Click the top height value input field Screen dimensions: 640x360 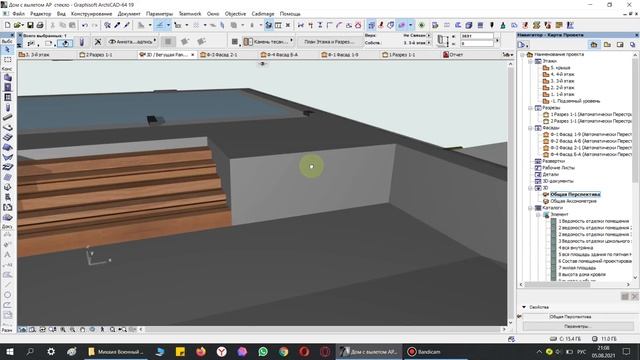tap(477, 36)
